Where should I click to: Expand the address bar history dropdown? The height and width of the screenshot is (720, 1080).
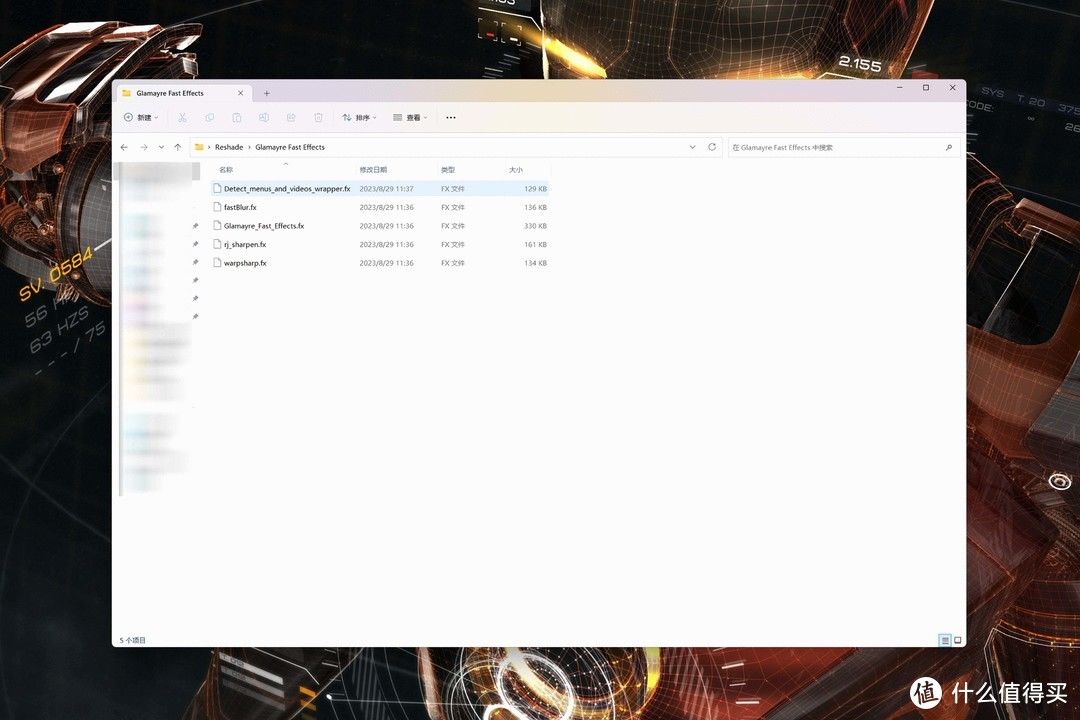pos(692,147)
